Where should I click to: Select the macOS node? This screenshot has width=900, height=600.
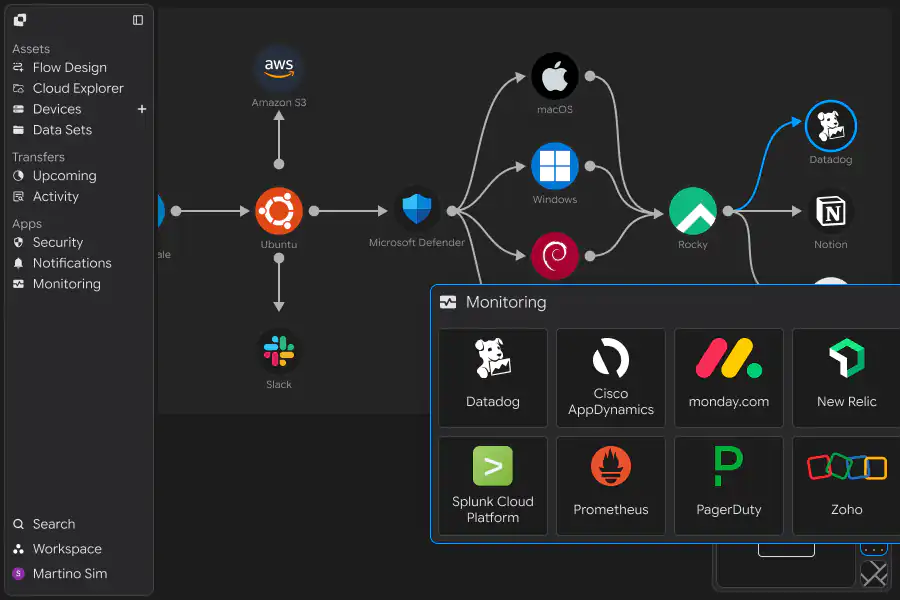coord(555,76)
